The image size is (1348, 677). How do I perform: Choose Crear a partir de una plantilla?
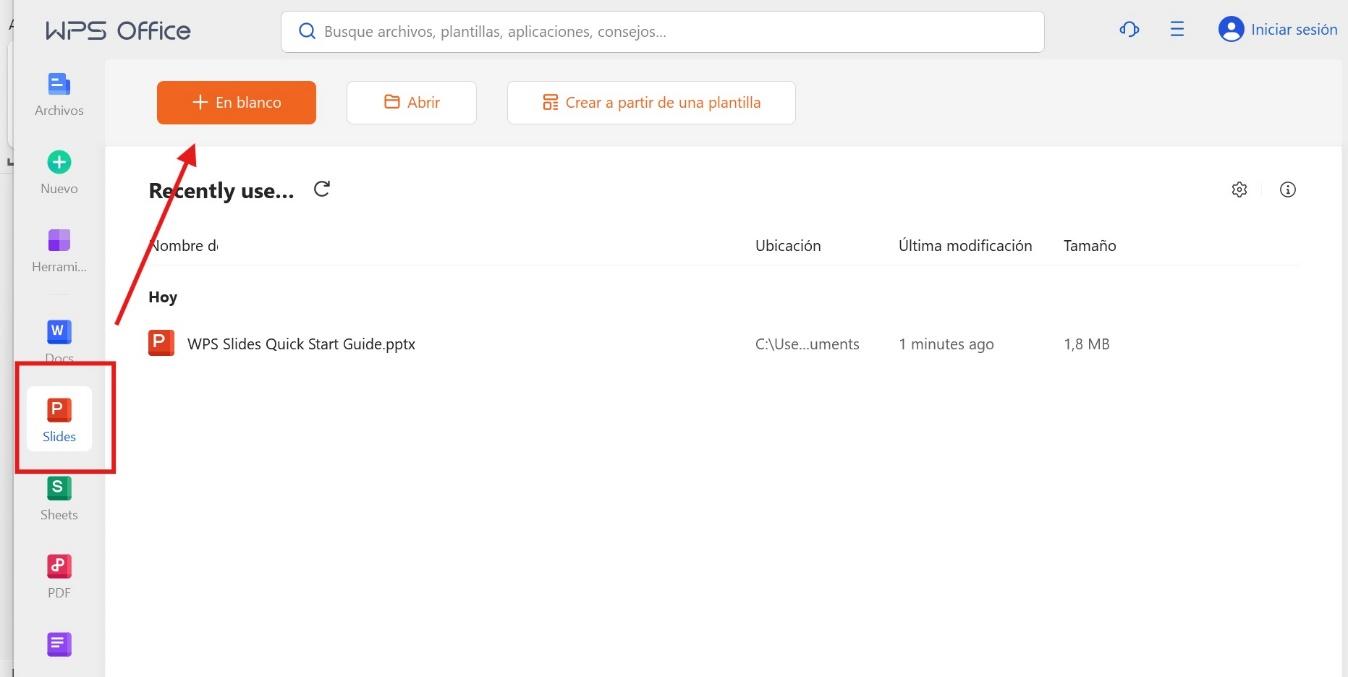click(x=651, y=102)
